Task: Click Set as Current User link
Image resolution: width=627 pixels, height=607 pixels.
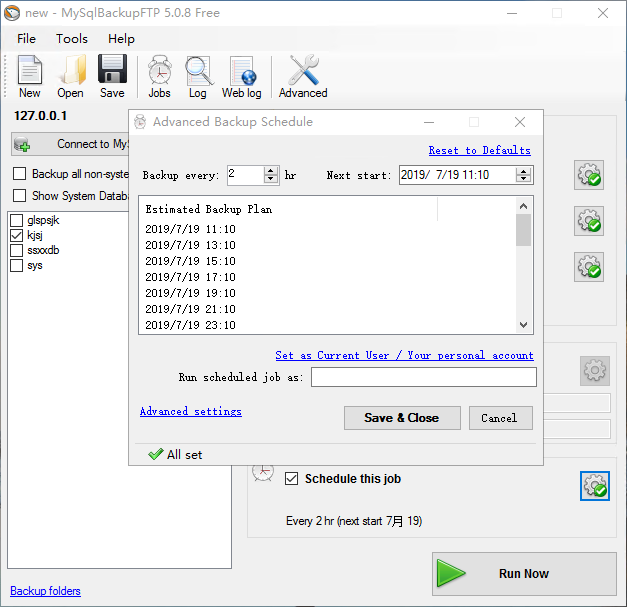Action: 404,355
